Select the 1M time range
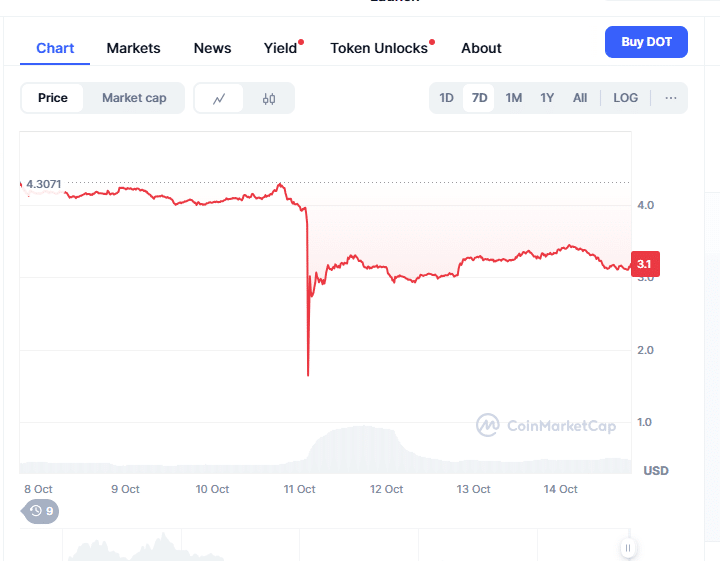720x561 pixels. (513, 98)
